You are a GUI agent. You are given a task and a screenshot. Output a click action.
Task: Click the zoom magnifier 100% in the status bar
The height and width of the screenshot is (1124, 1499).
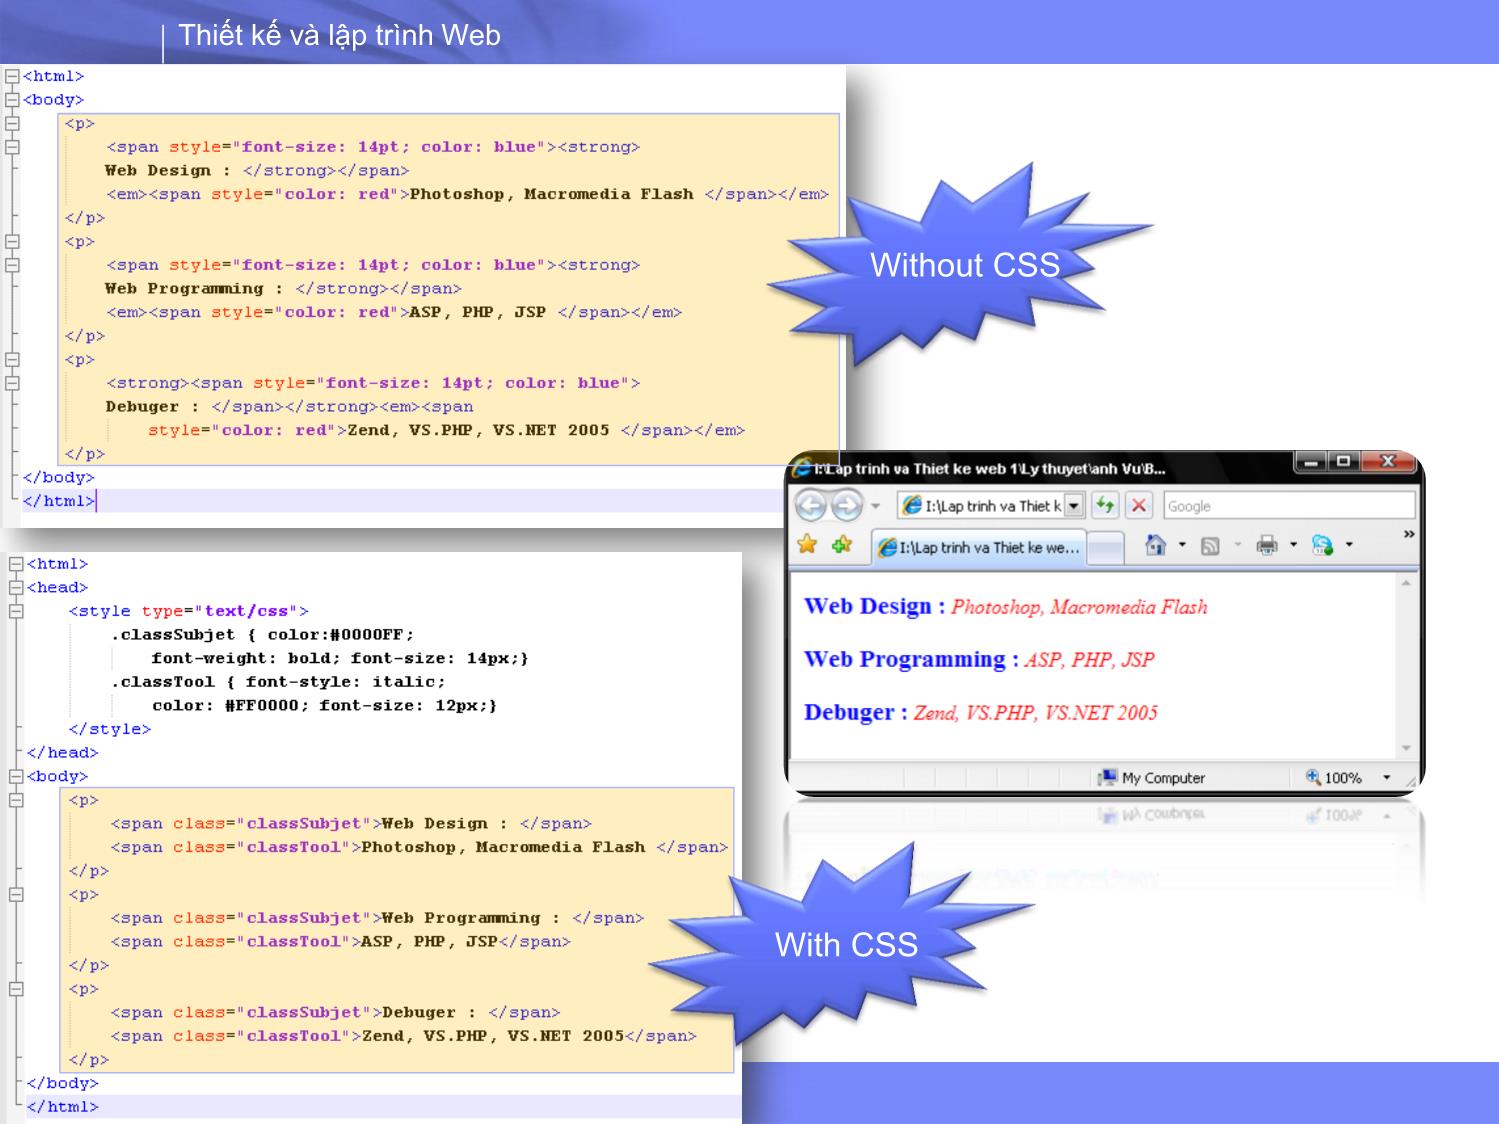pyautogui.click(x=1333, y=777)
